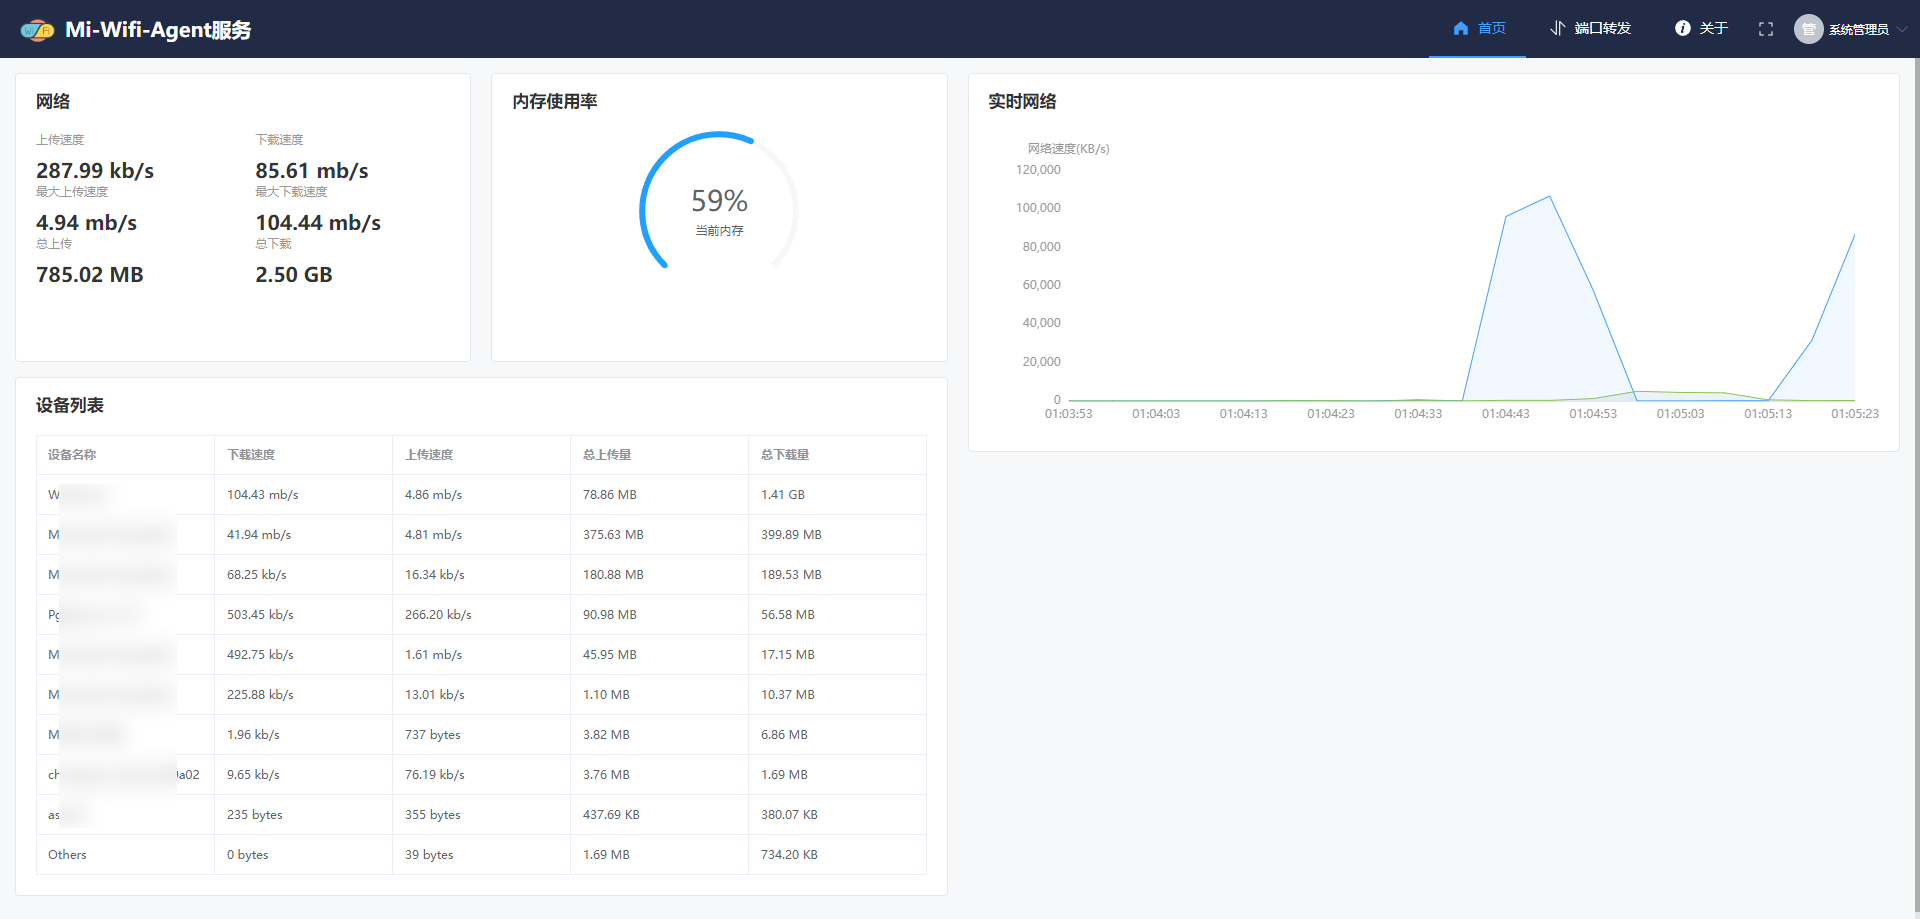The image size is (1920, 919).
Task: Open the 端口转发 menu item
Action: (x=1602, y=28)
